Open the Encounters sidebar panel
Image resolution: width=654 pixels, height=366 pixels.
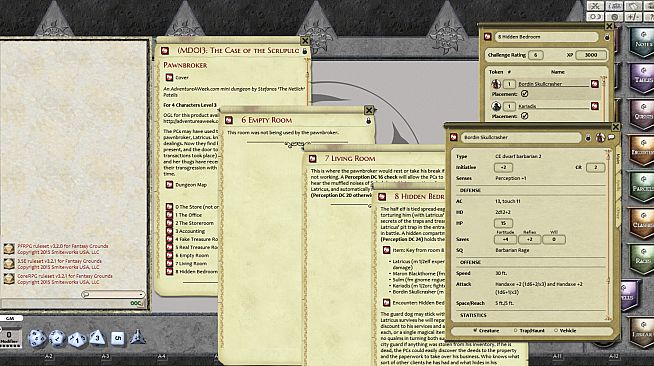point(642,150)
